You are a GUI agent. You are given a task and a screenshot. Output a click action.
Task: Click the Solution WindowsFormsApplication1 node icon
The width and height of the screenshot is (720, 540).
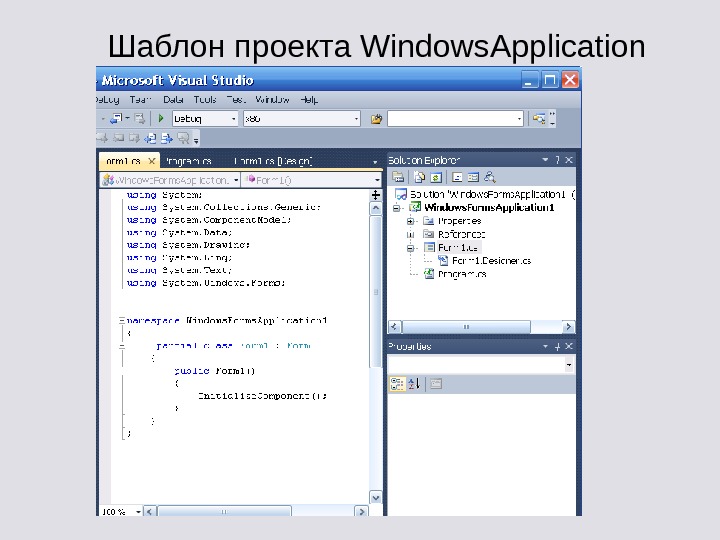click(x=401, y=194)
